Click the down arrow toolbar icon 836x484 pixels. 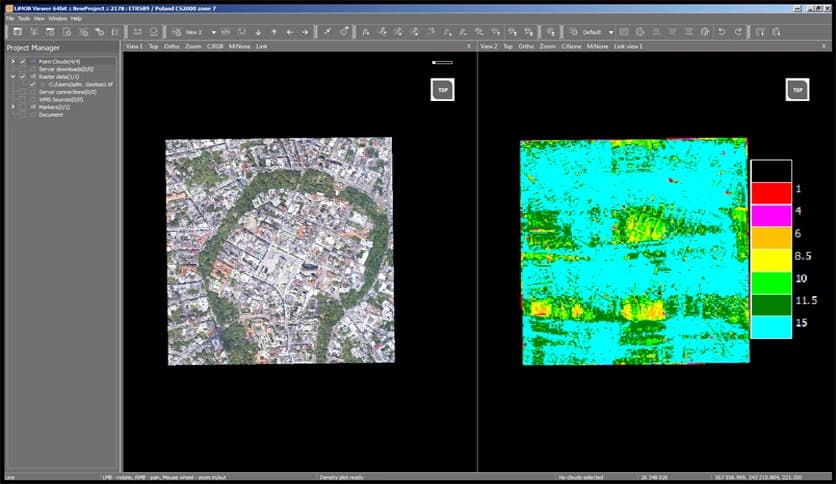click(258, 32)
